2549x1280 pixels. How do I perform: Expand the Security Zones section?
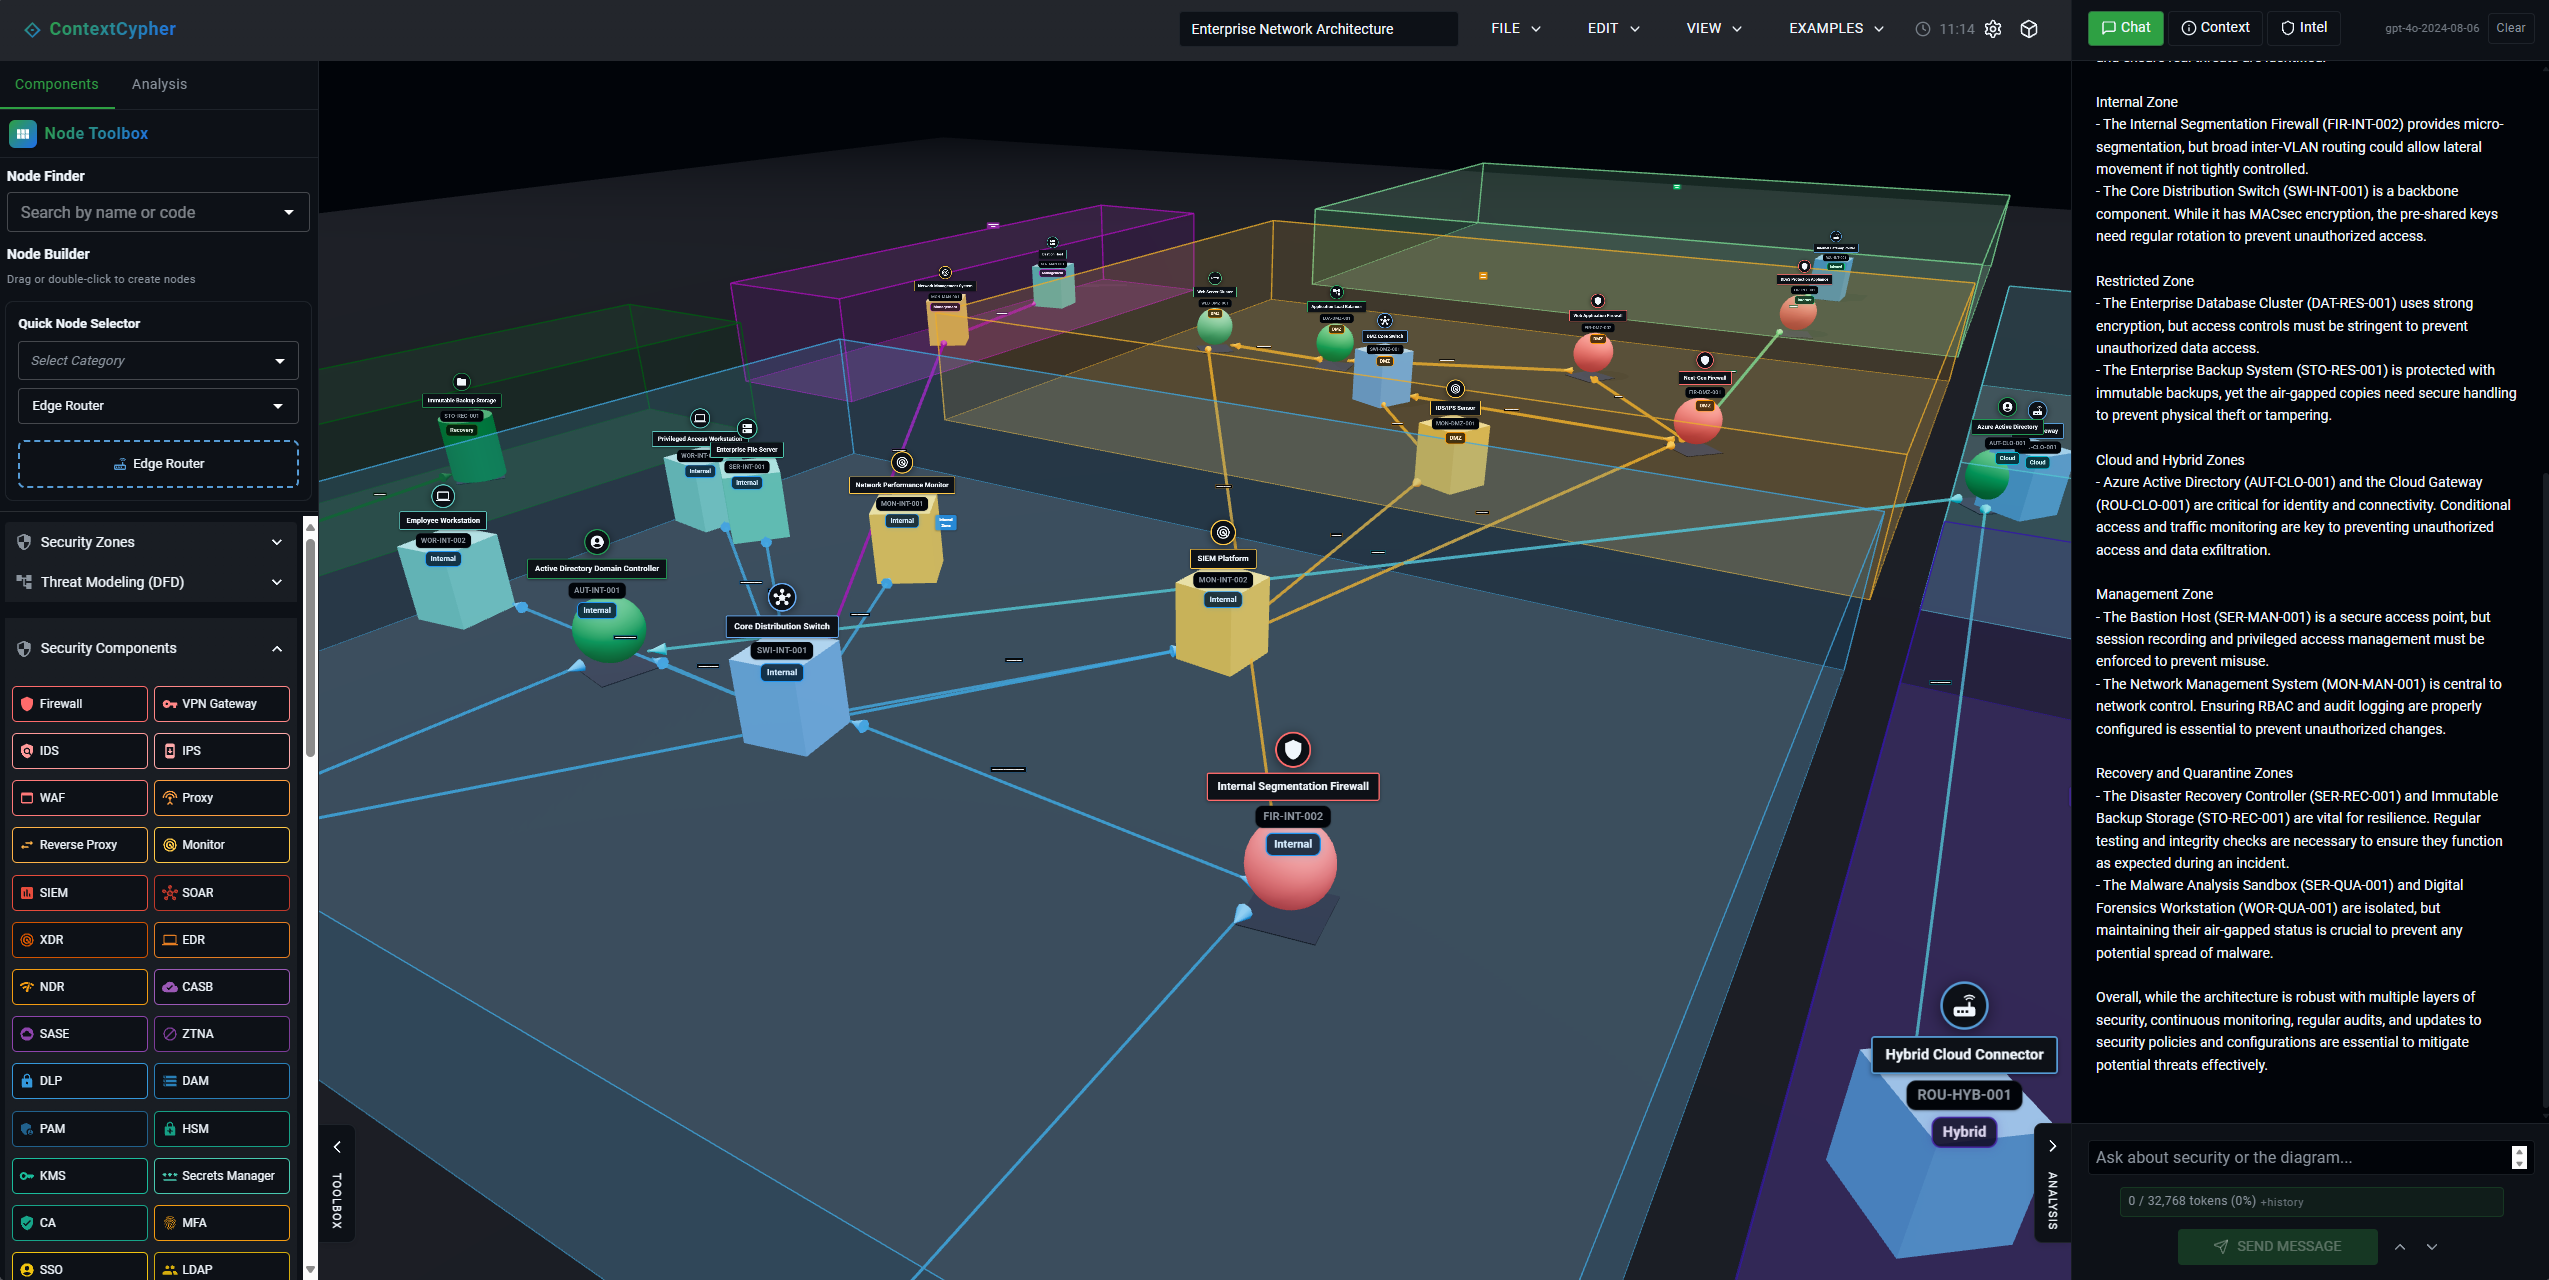tap(151, 541)
